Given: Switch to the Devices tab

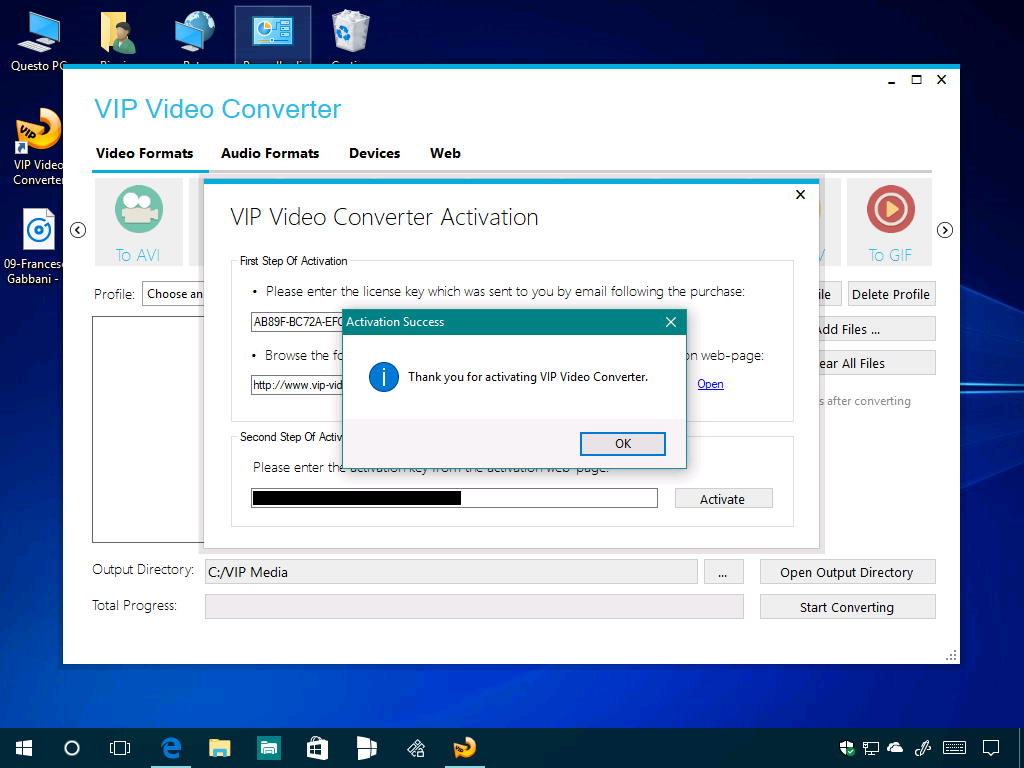Looking at the screenshot, I should 375,153.
